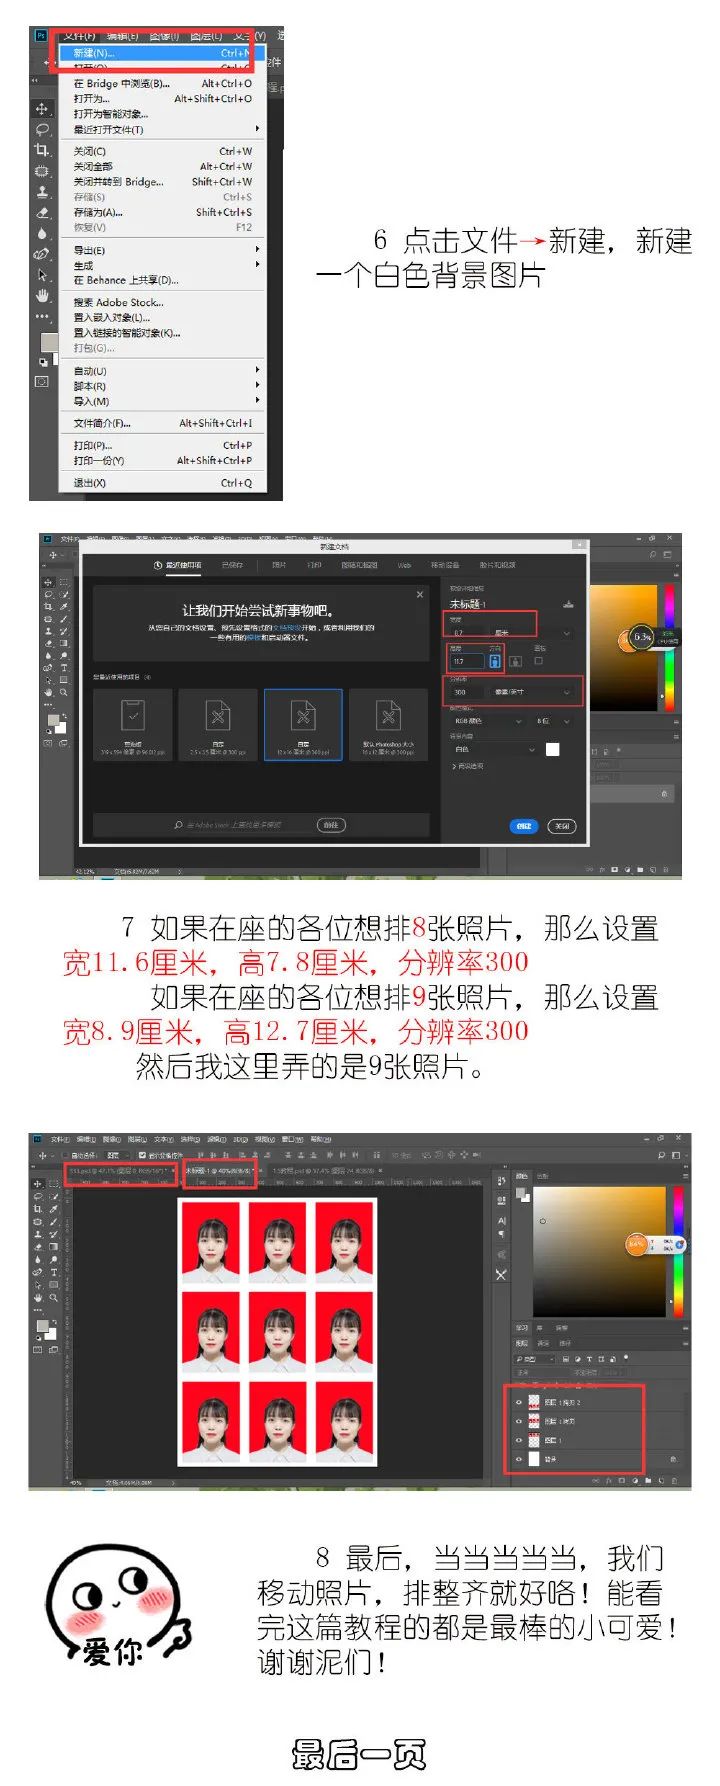Click the lock icon on the 背景 layer
The width and height of the screenshot is (720, 1786).
[x=673, y=1459]
